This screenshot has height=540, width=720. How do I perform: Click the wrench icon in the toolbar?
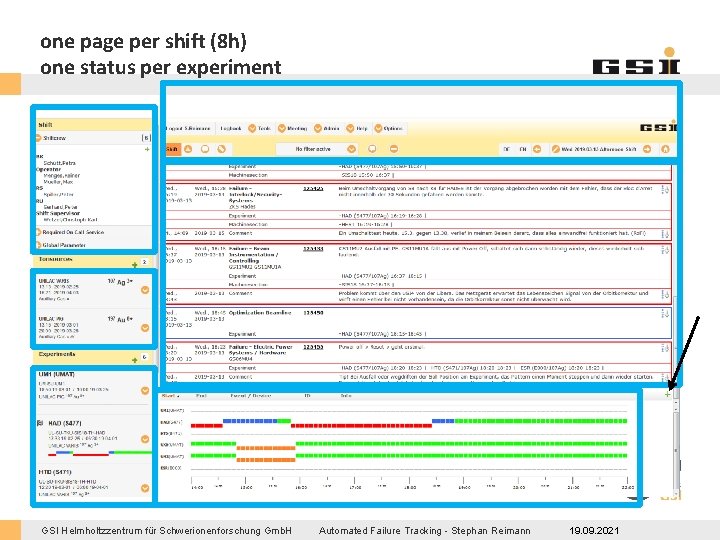(221, 149)
